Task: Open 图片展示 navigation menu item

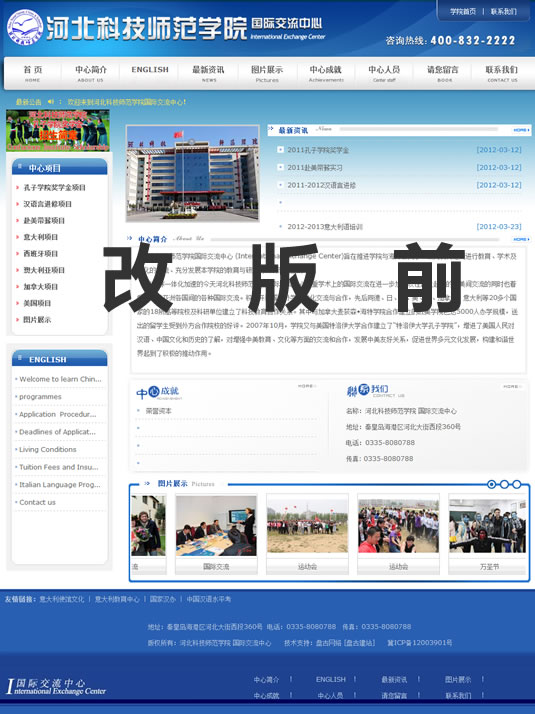Action: 267,73
